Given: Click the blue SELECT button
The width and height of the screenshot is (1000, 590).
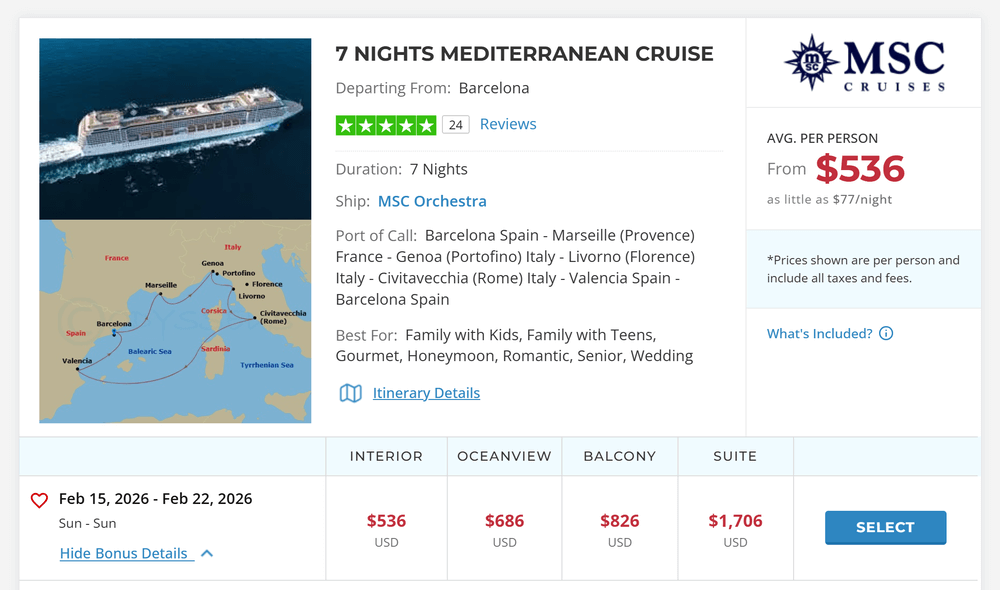Looking at the screenshot, I should [885, 527].
